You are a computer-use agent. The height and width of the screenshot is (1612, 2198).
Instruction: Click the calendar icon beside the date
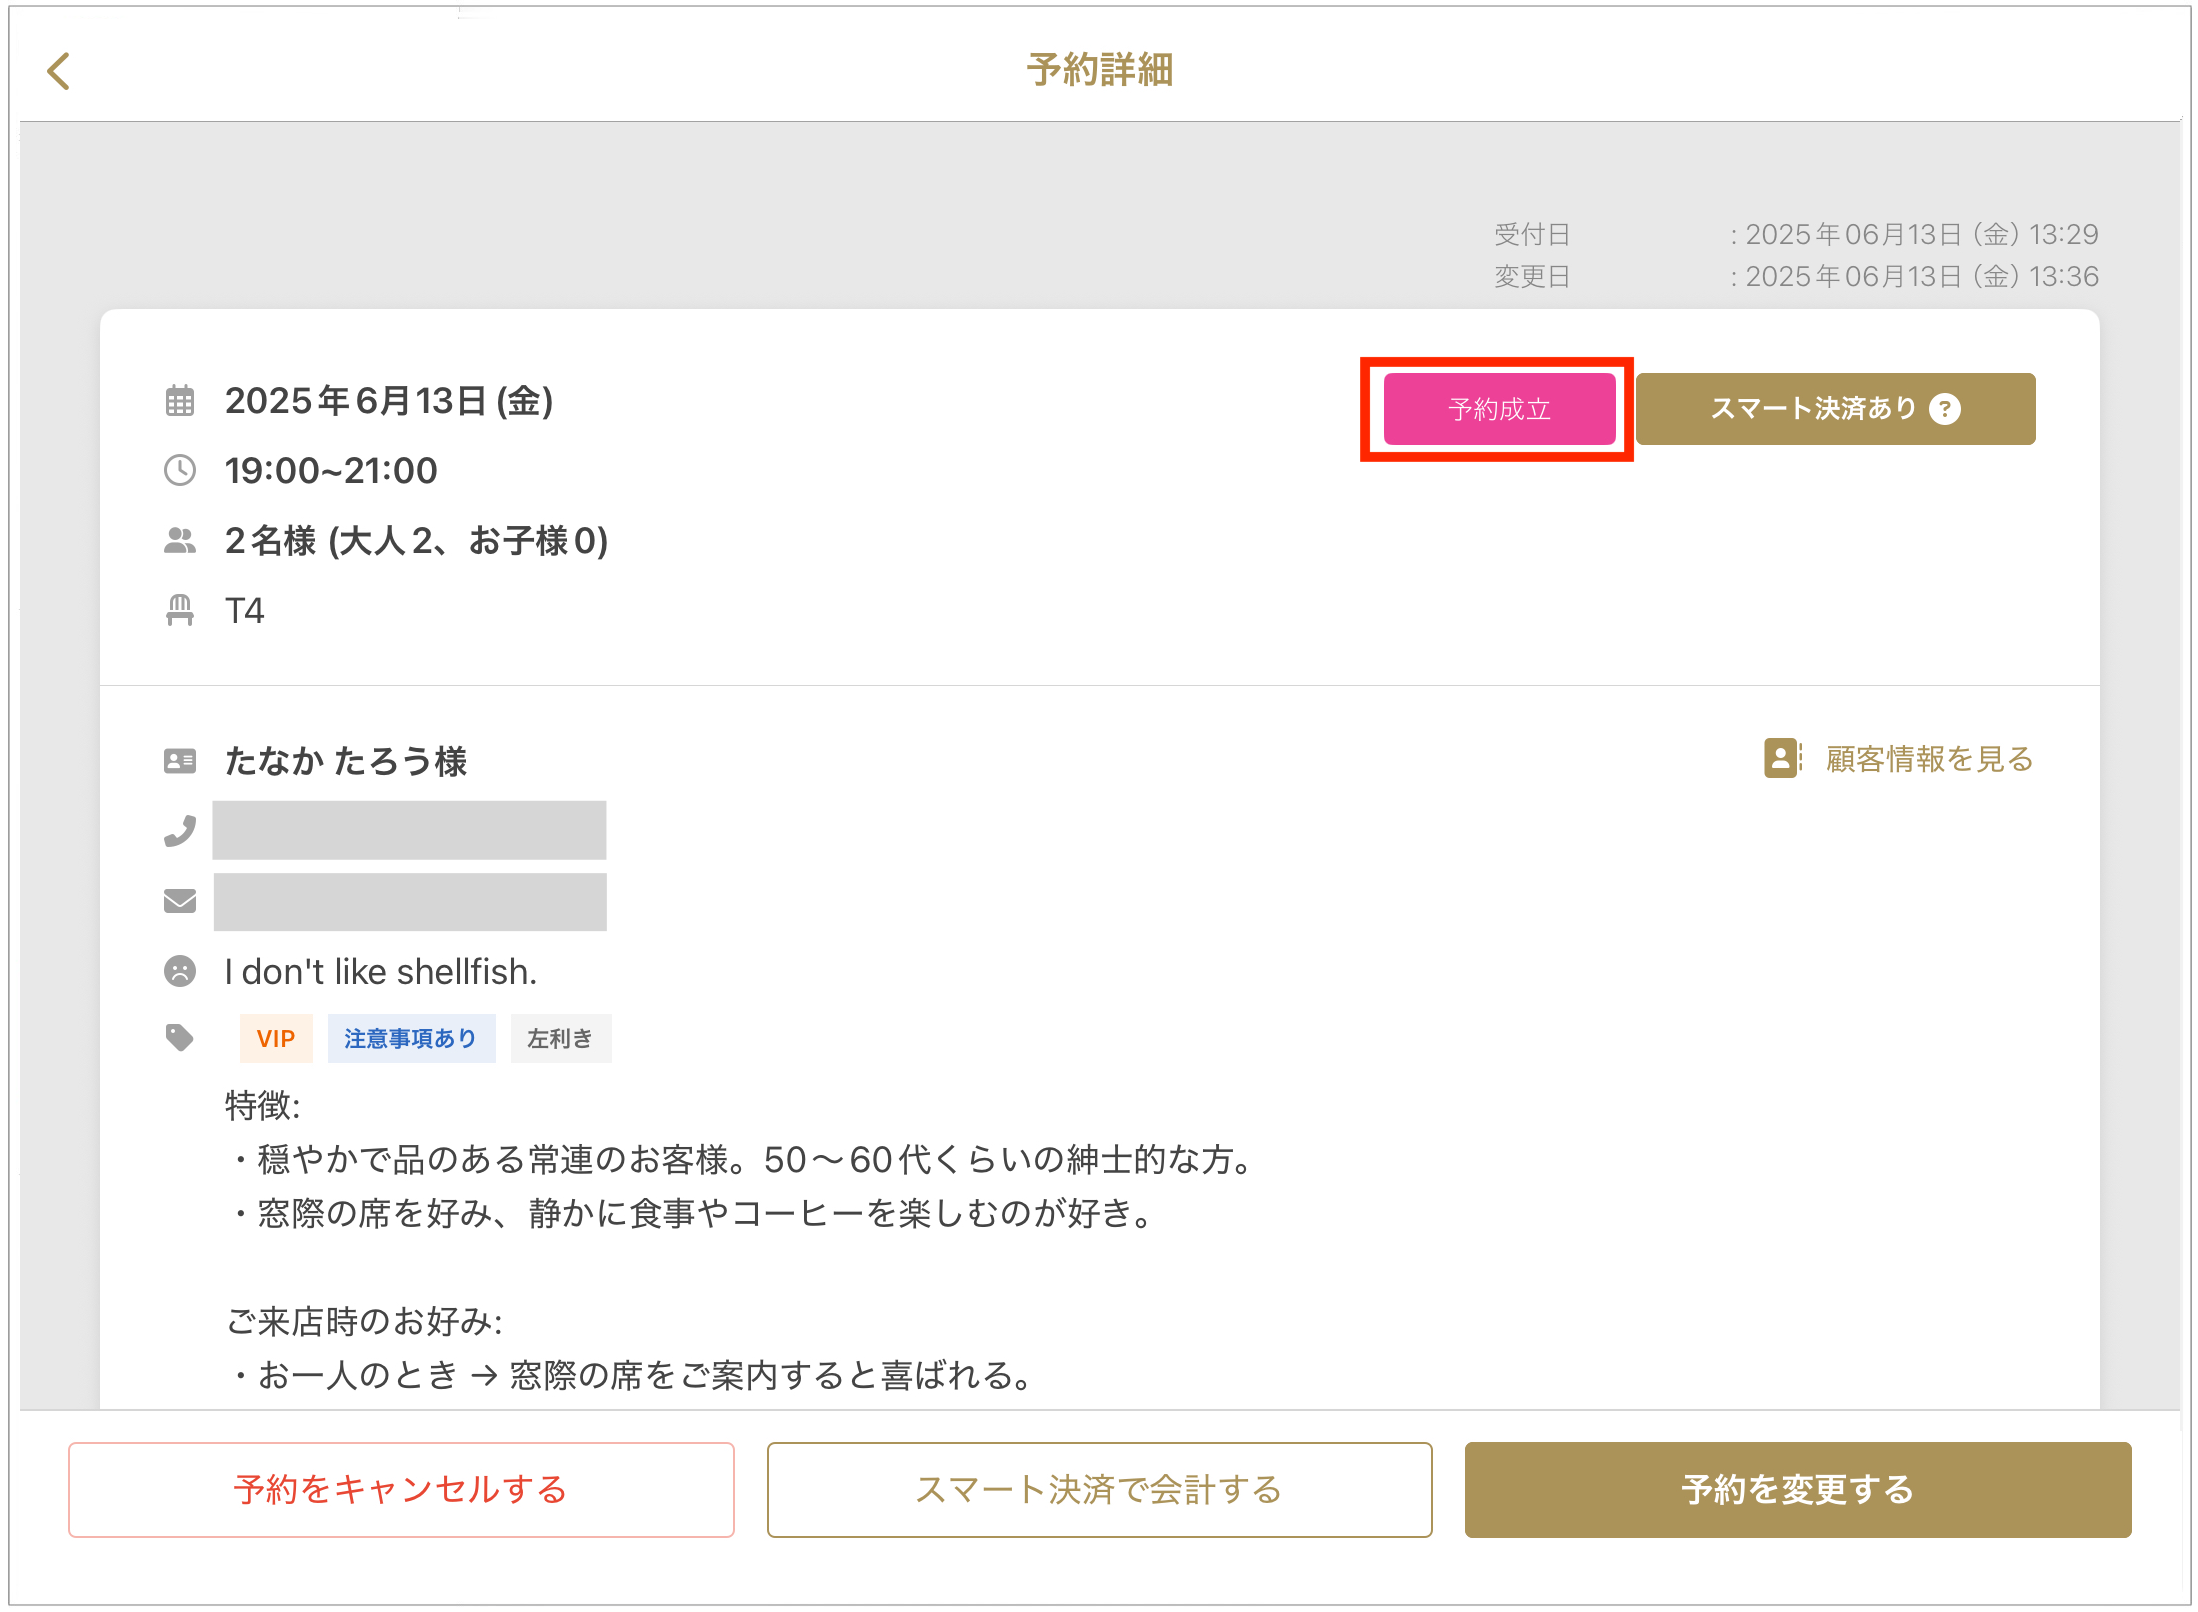(x=180, y=401)
